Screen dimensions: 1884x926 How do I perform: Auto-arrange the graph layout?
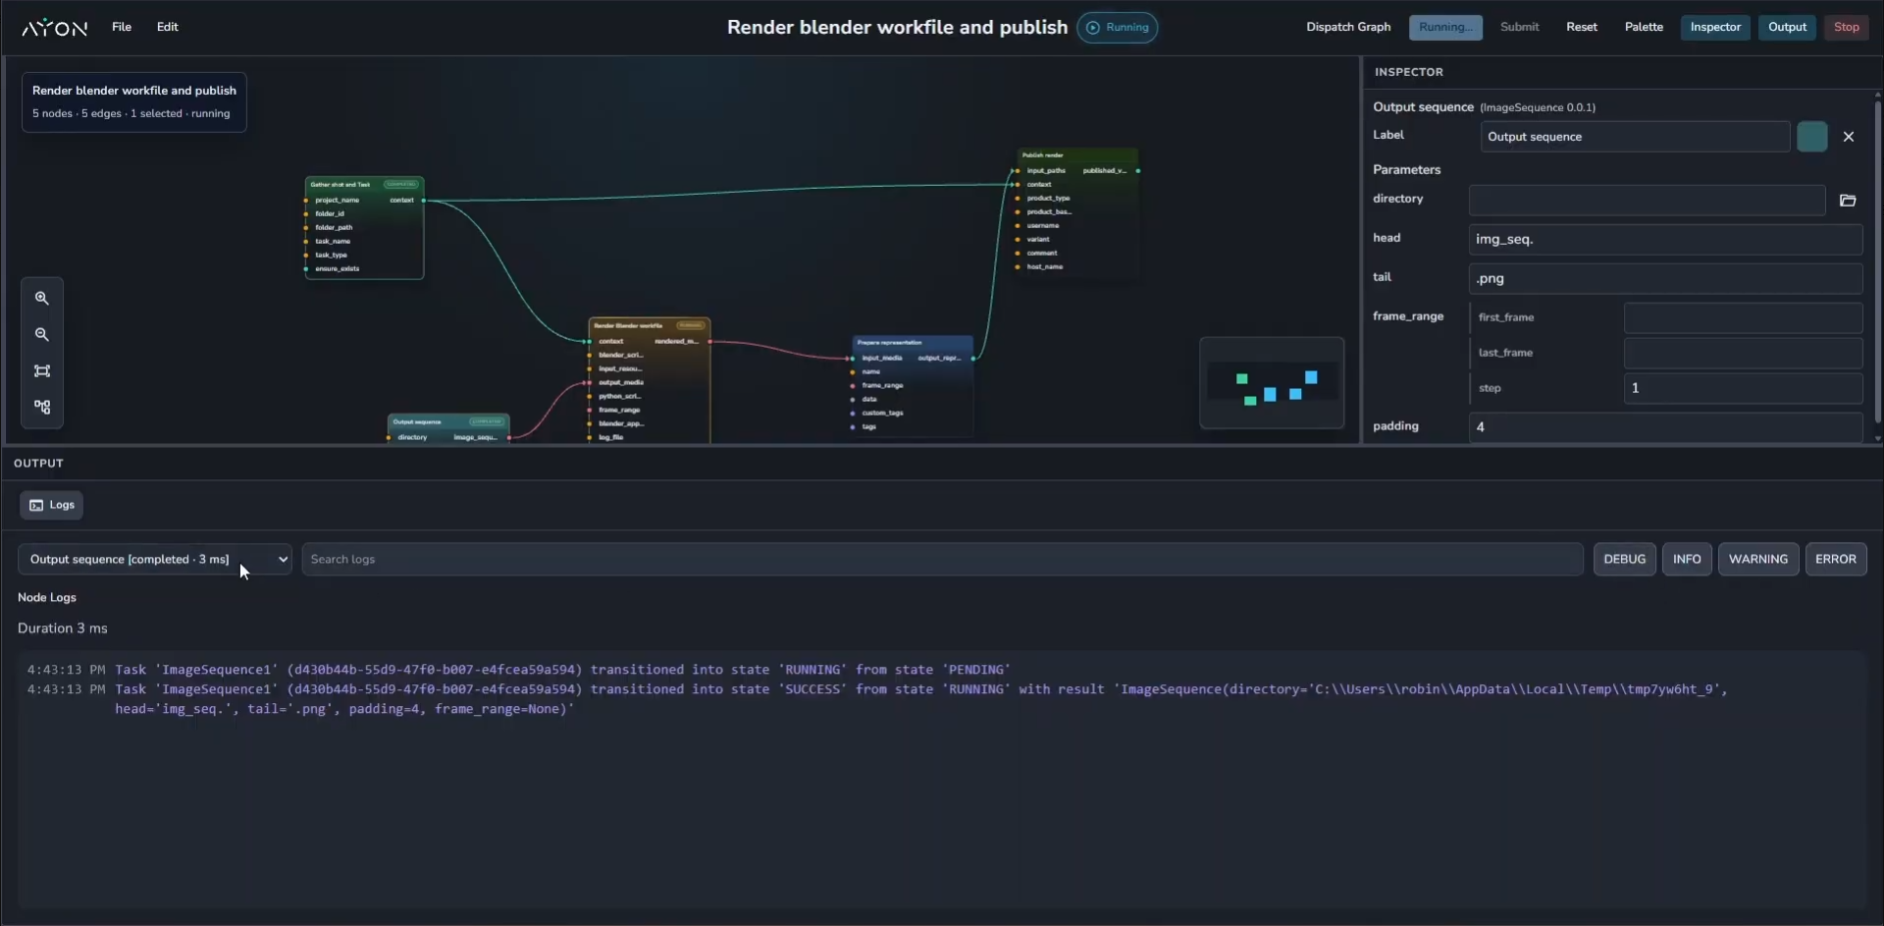coord(42,407)
